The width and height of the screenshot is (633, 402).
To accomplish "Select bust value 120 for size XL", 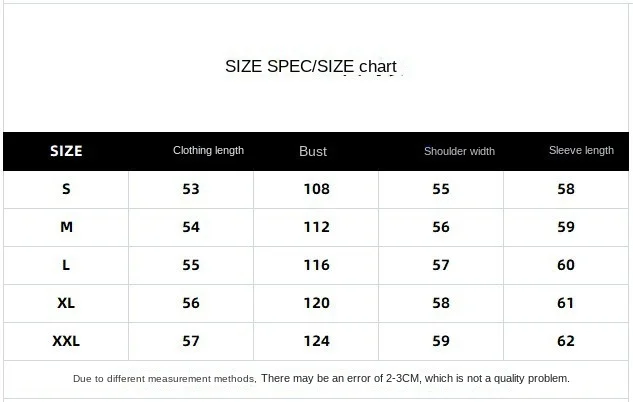I will 316,303.
